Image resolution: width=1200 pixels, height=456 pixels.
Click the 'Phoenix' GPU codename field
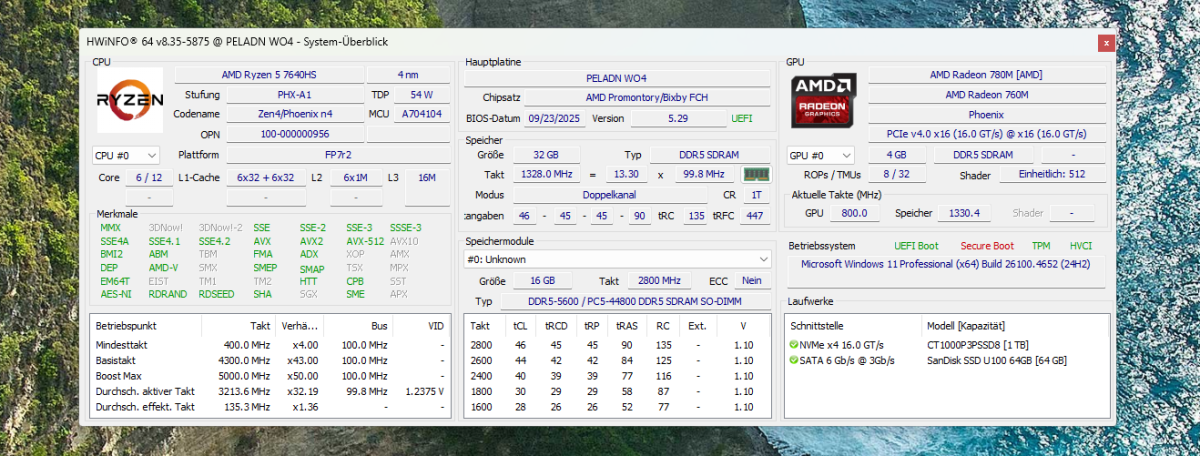(x=985, y=115)
